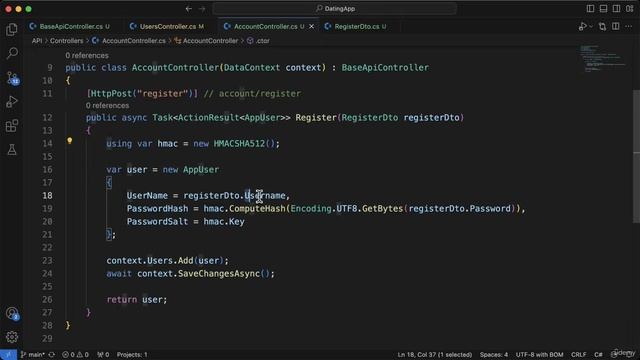
Task: Switch to the BaseApiController.cs tab
Action: 70,27
